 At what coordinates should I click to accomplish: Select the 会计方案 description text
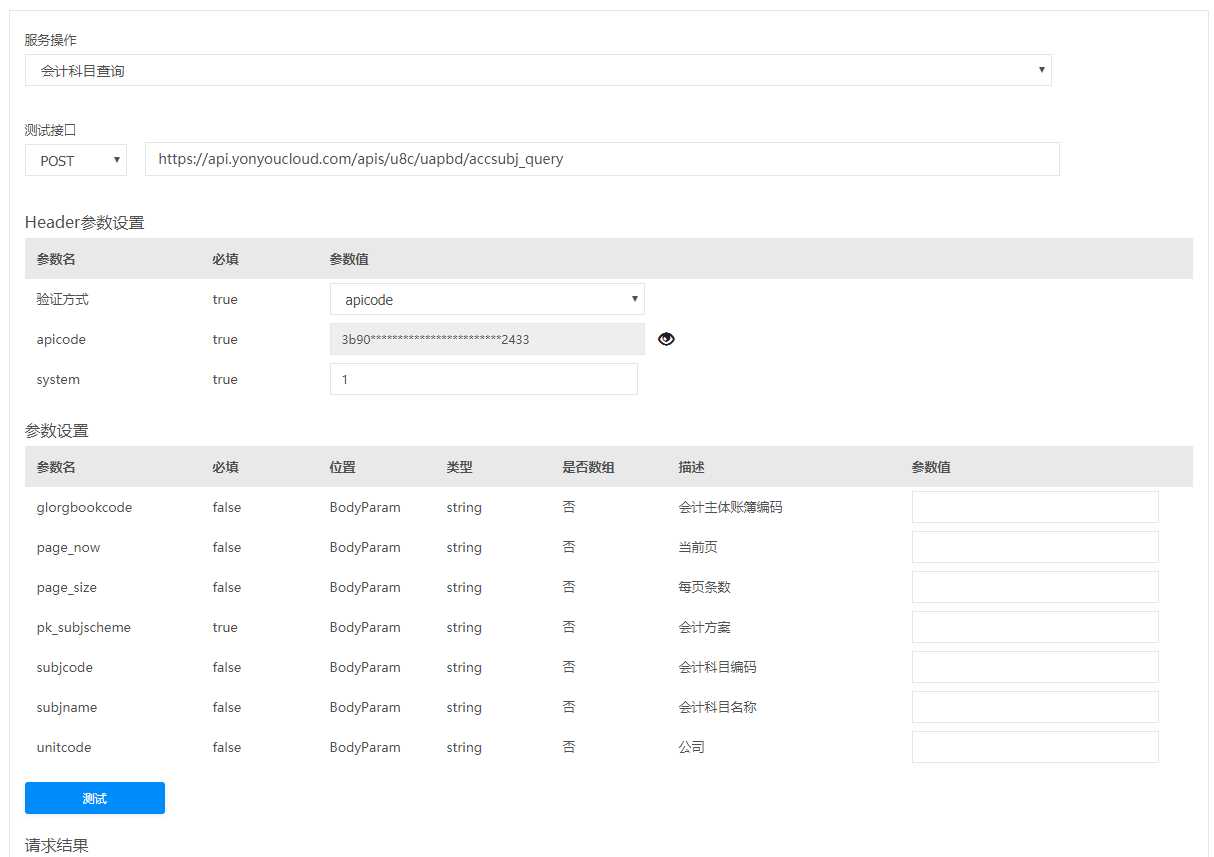pos(704,627)
